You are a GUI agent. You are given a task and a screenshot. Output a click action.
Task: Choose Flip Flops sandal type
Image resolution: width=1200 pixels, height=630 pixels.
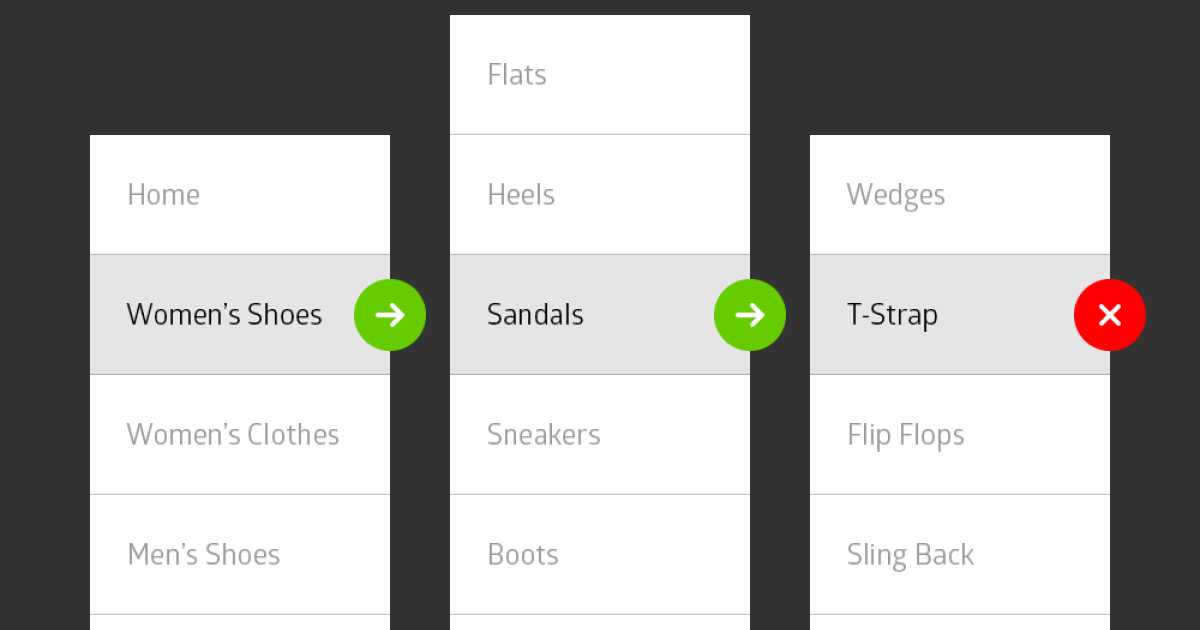906,435
